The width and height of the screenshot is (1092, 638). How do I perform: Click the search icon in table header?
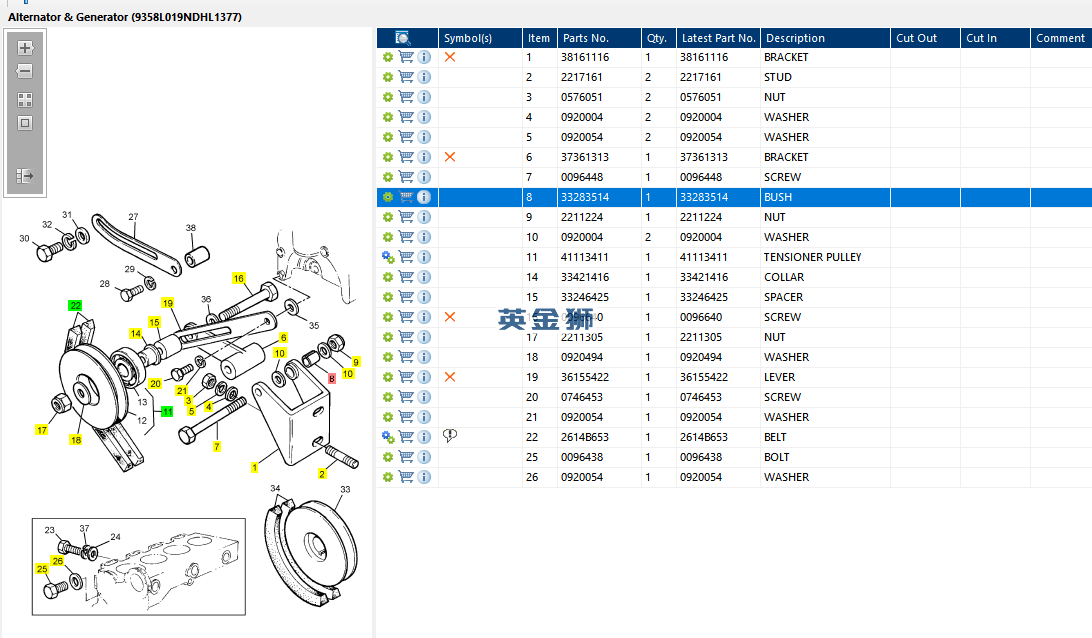coord(403,38)
